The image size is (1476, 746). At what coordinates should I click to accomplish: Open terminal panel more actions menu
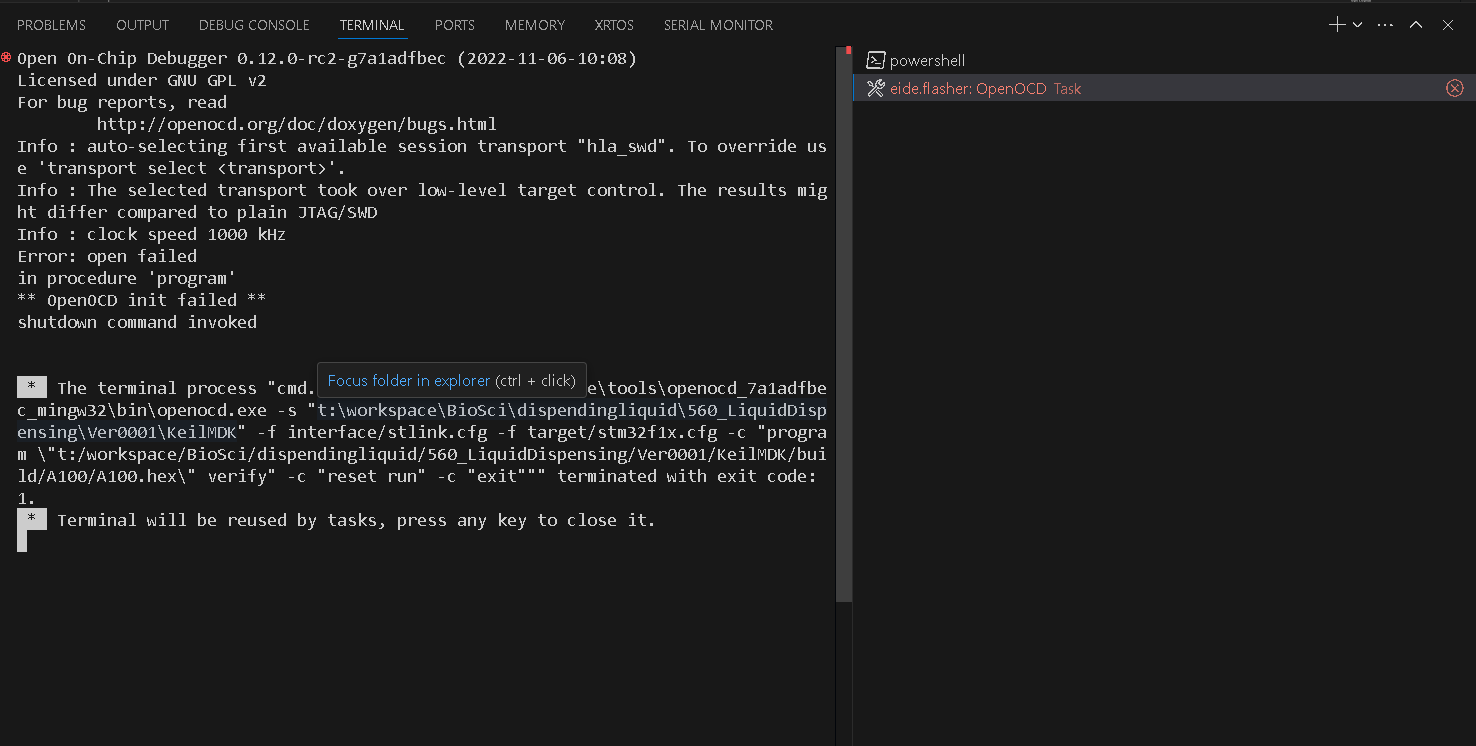click(x=1385, y=25)
